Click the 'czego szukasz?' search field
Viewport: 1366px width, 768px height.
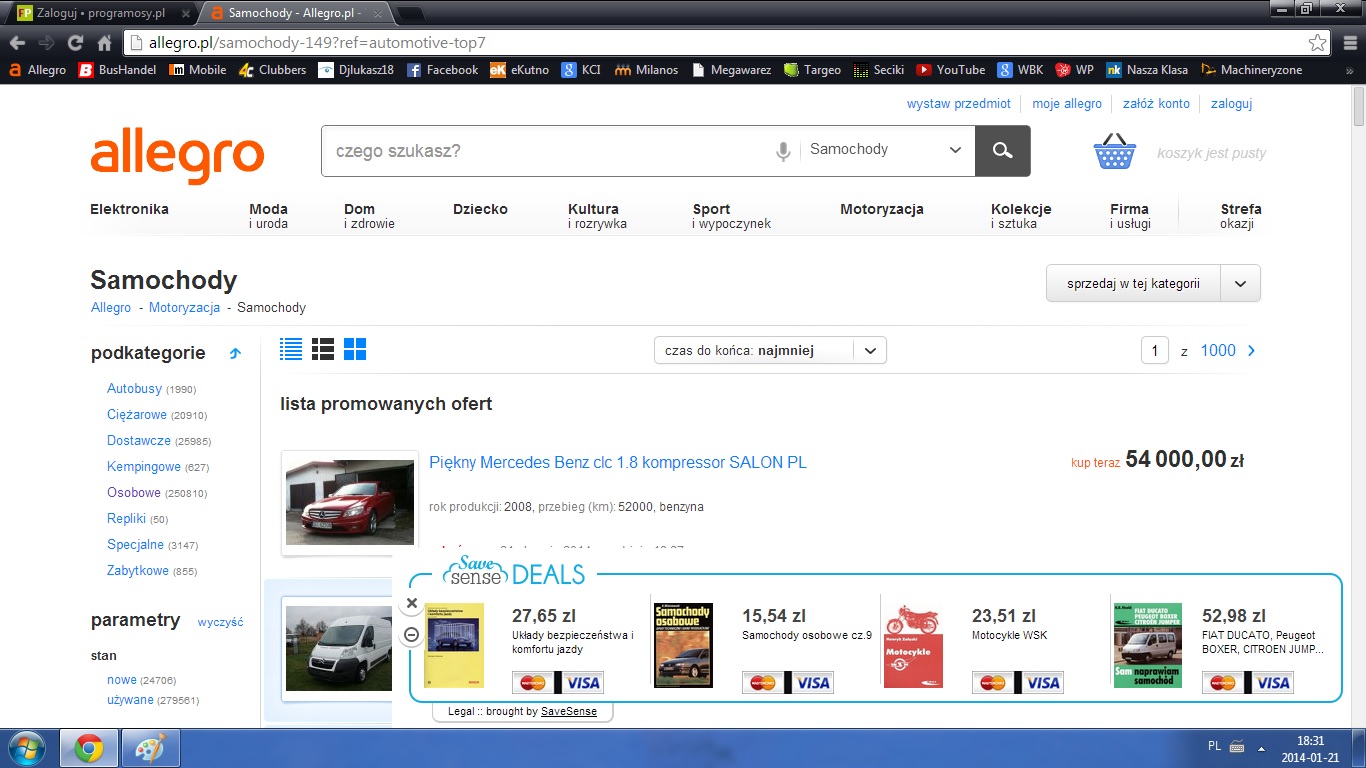[x=545, y=151]
